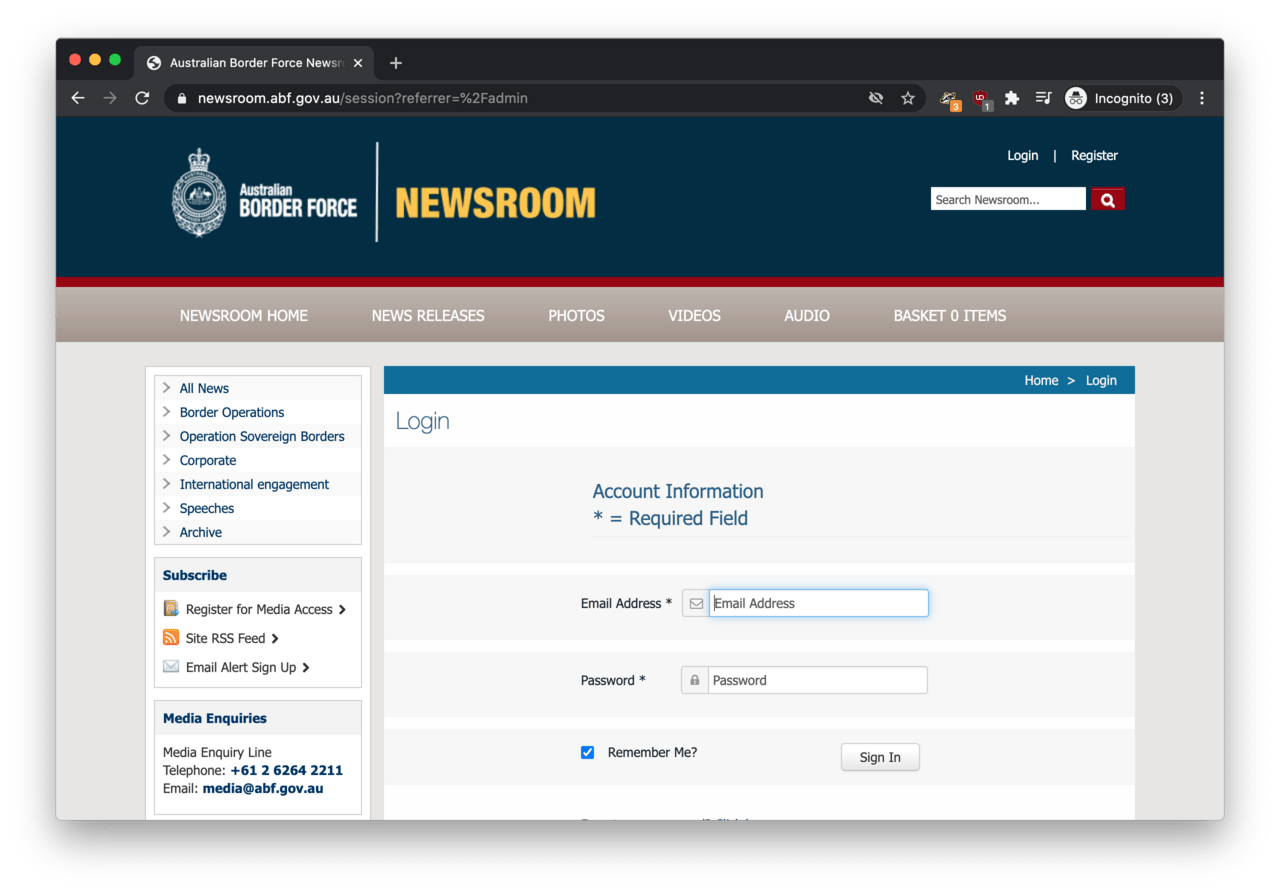Open the All News category link
This screenshot has height=894, width=1280.
[204, 388]
